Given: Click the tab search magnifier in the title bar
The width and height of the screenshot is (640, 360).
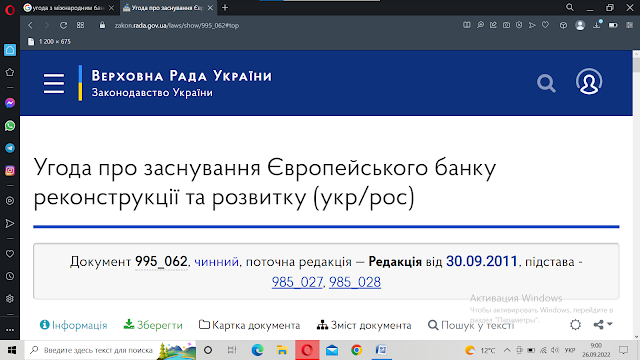Looking at the screenshot, I should 570,7.
